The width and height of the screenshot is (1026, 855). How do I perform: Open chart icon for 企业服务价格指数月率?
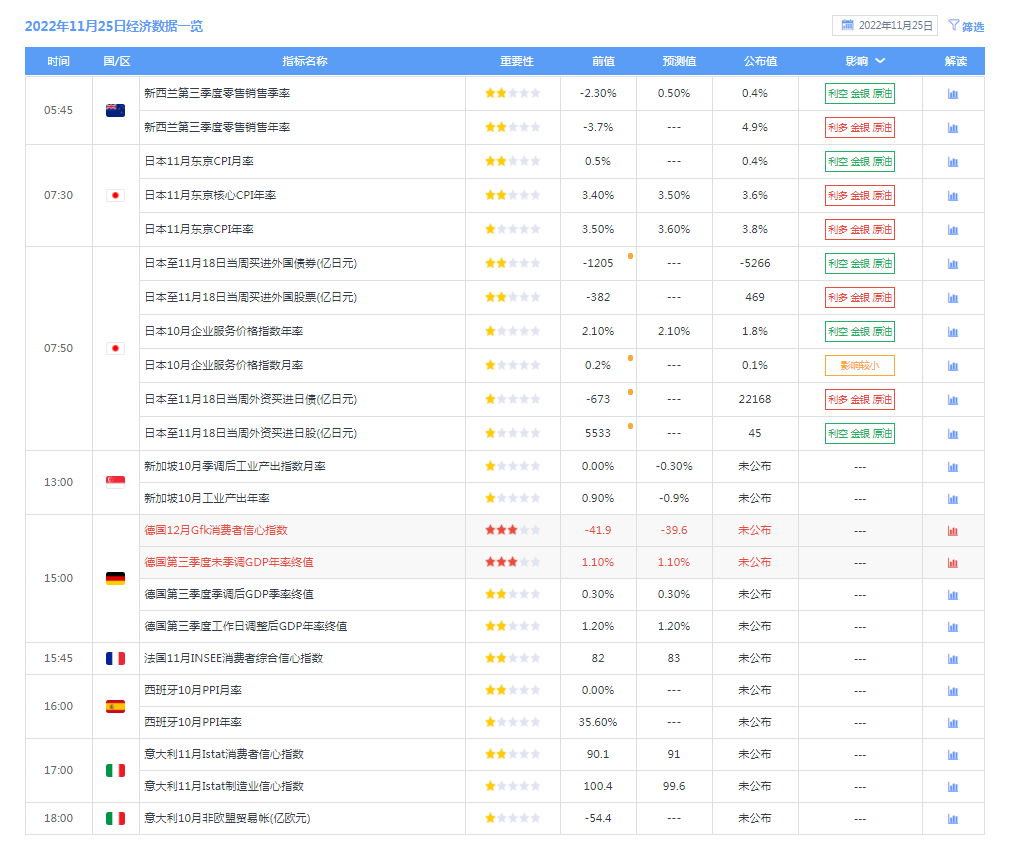pos(953,366)
